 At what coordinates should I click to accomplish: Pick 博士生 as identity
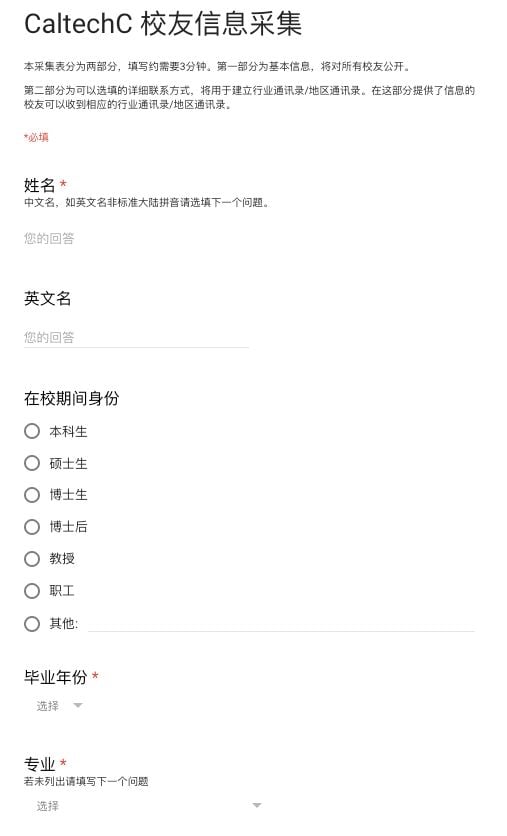click(x=32, y=495)
